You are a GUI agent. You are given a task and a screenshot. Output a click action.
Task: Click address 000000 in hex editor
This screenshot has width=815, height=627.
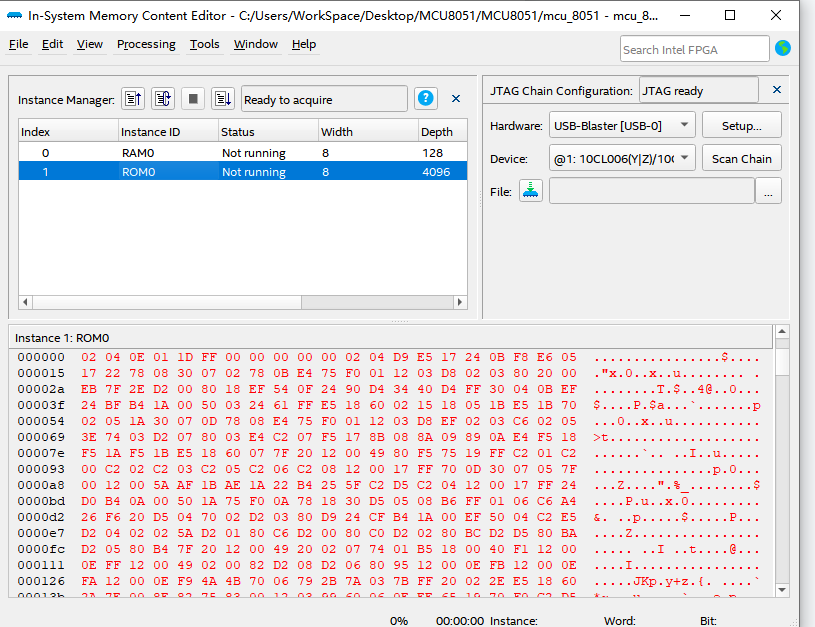pos(41,357)
